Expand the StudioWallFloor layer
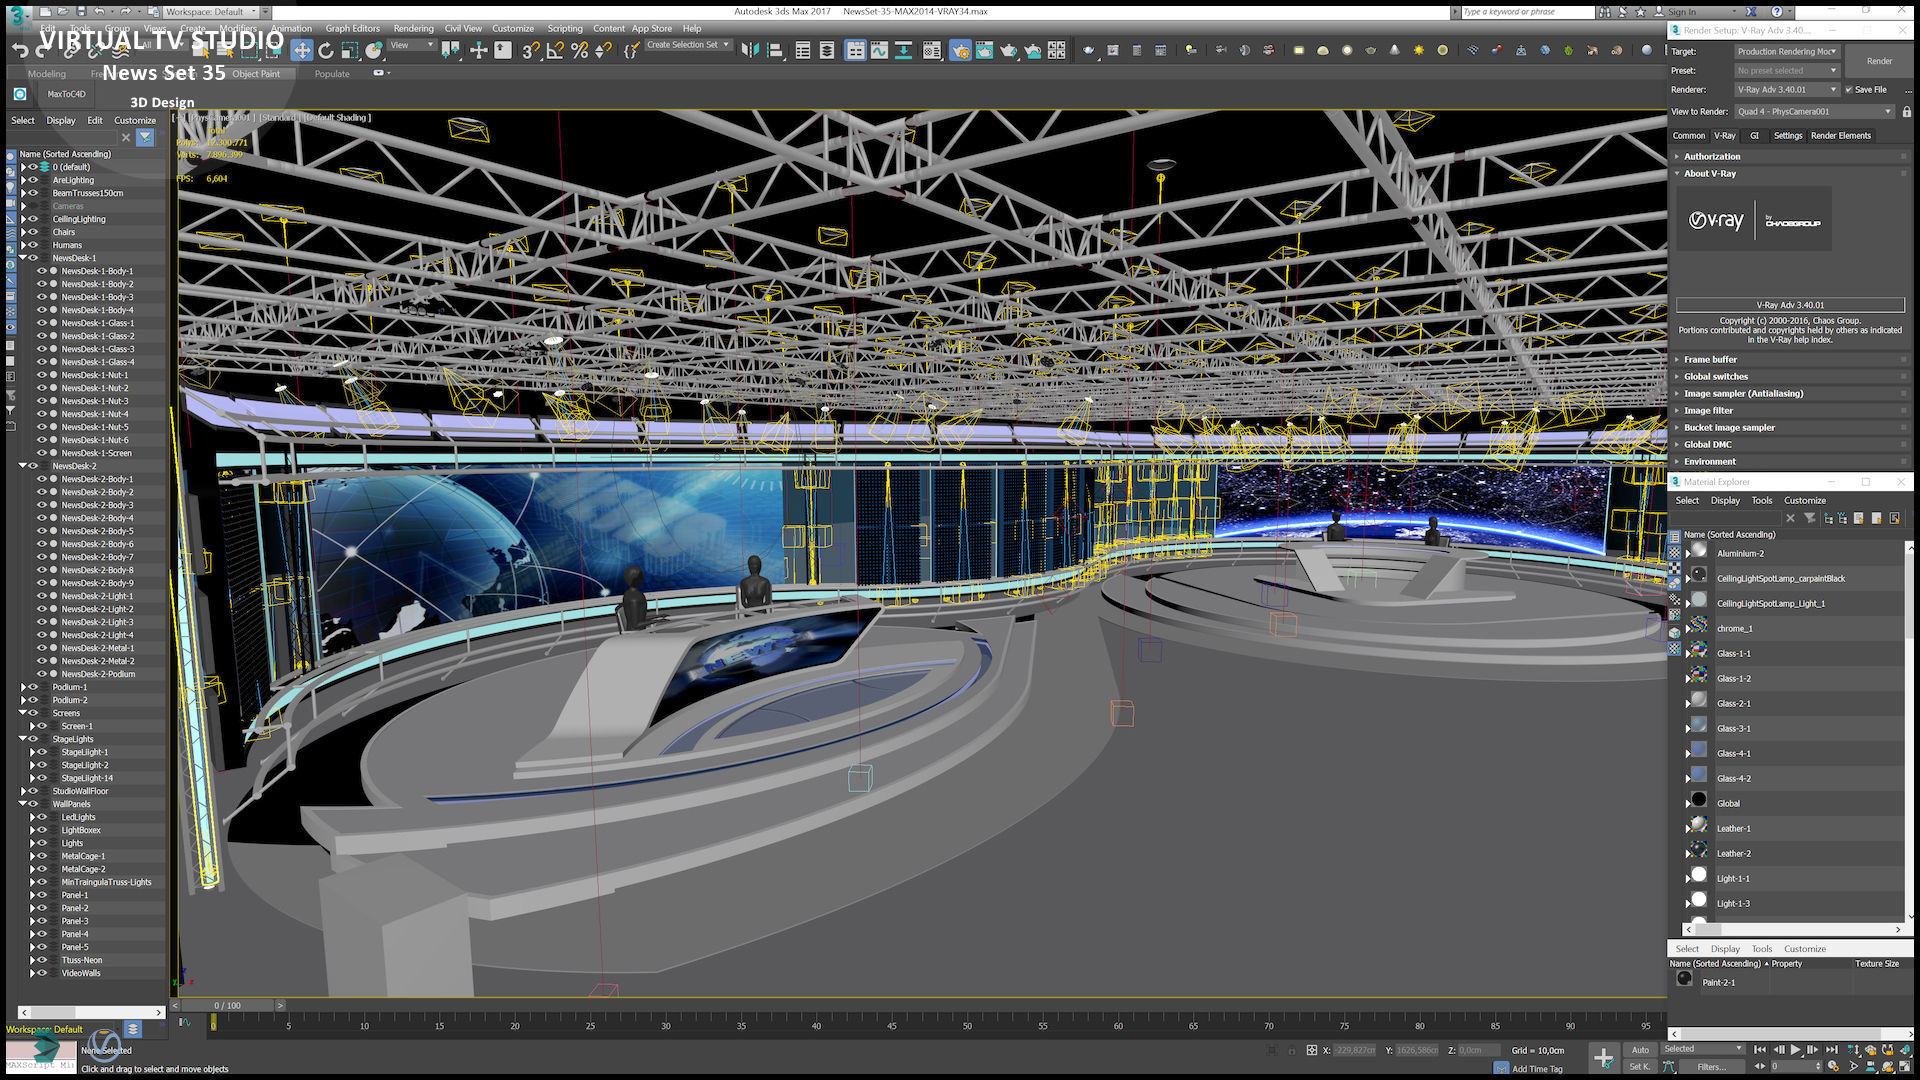 point(23,791)
